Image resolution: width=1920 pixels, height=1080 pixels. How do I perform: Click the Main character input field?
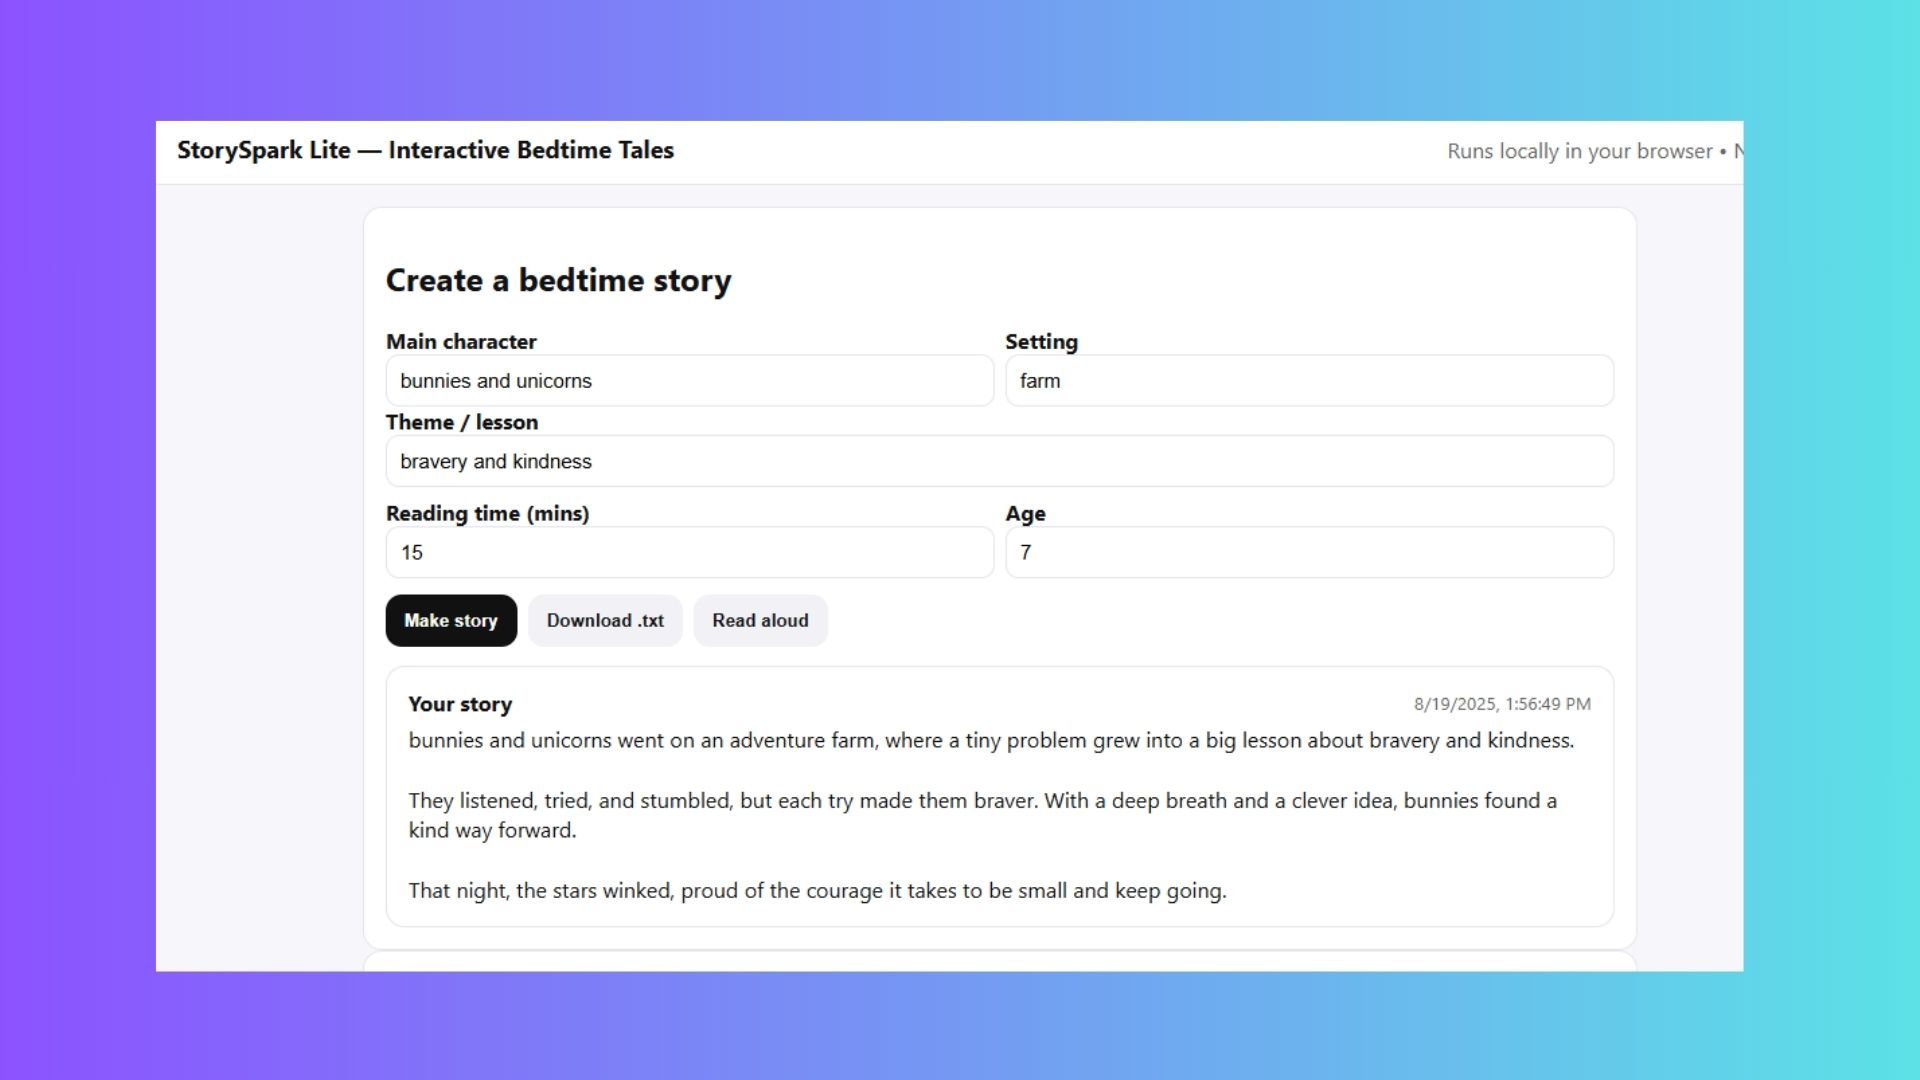point(689,381)
